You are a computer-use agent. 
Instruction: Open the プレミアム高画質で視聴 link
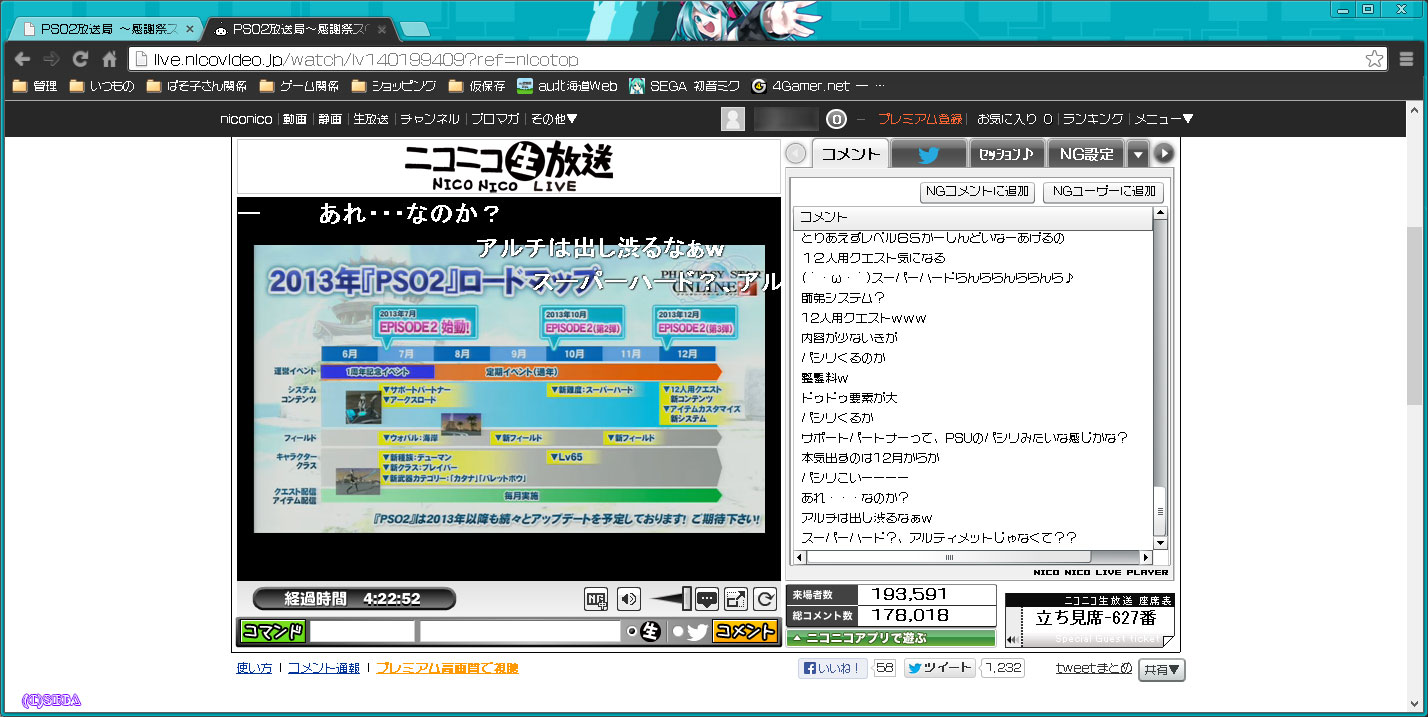tap(447, 668)
